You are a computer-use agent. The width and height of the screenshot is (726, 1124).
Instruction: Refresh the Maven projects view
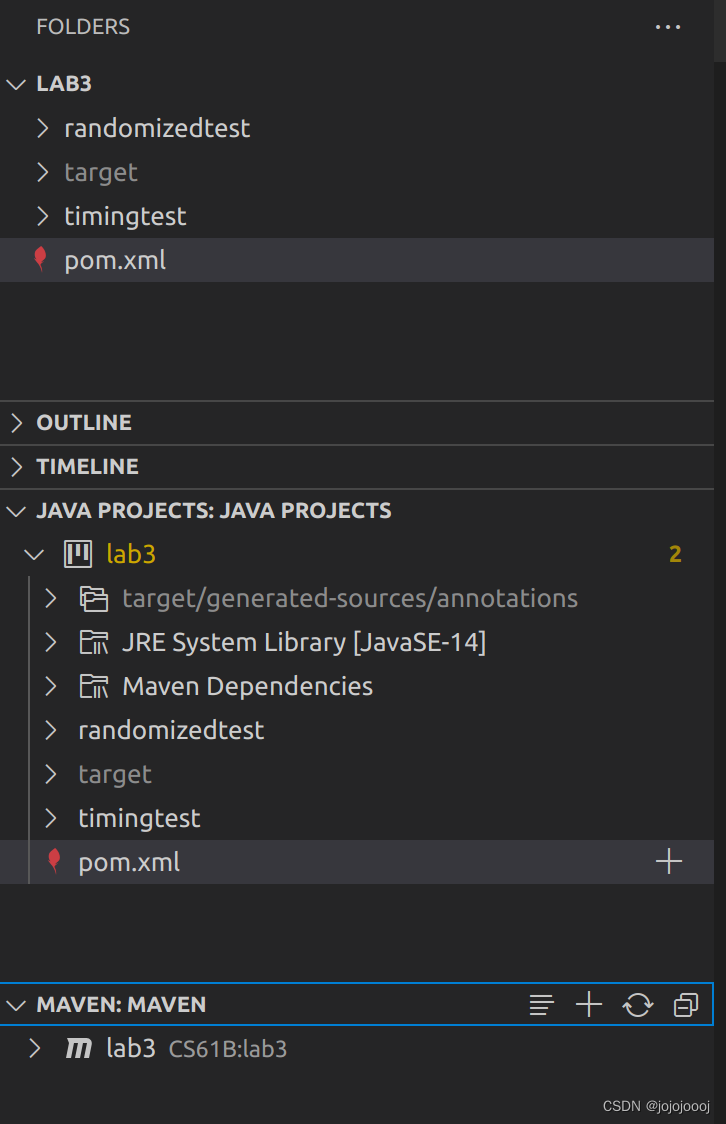(637, 1004)
